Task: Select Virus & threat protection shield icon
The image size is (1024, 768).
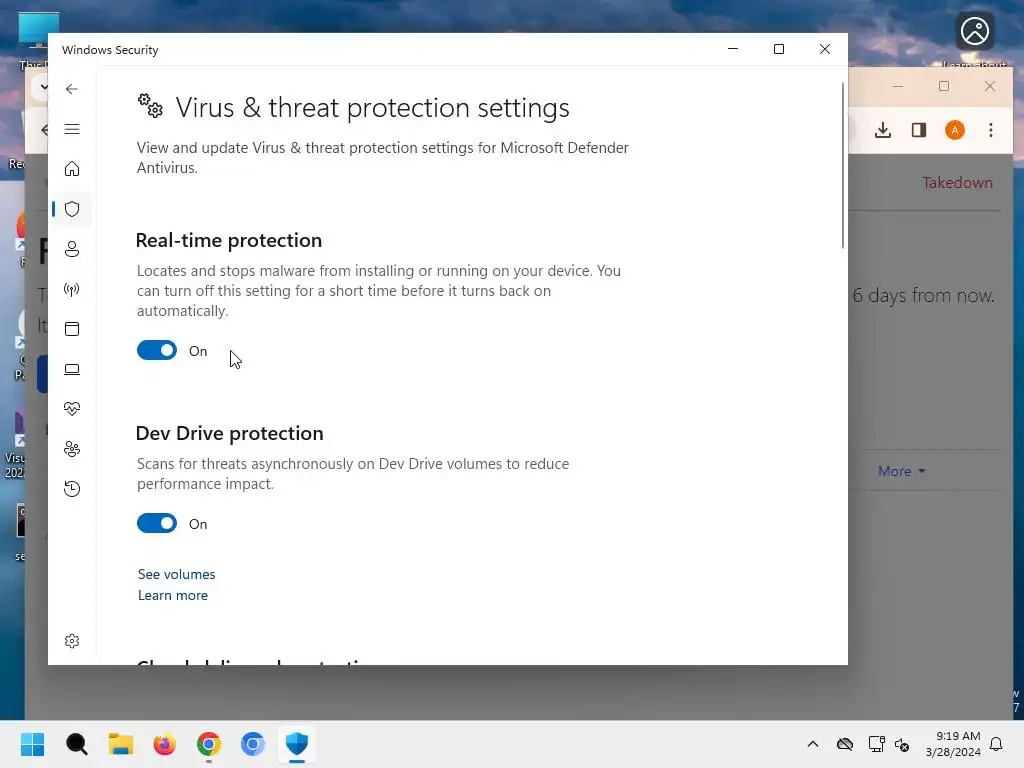Action: (72, 209)
